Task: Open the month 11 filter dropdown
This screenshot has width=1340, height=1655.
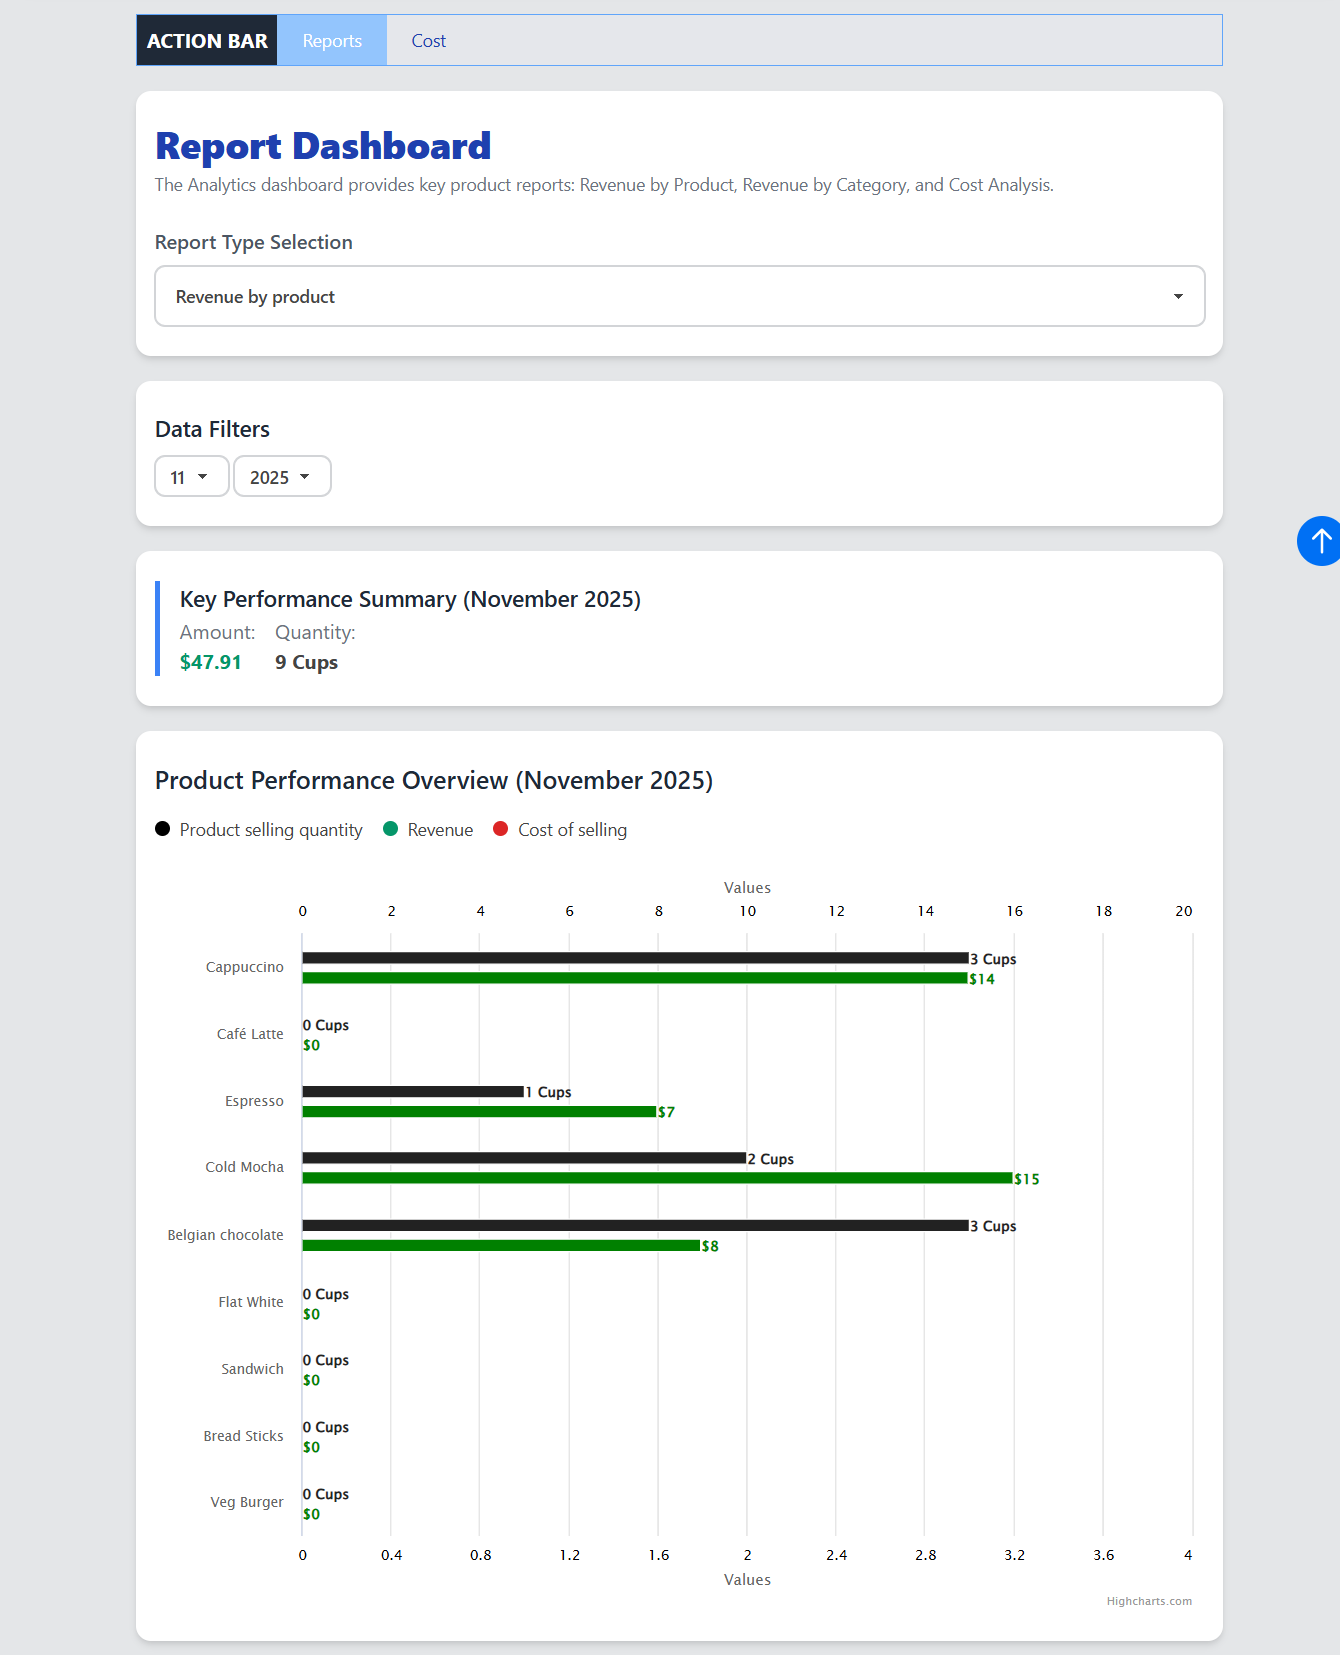Action: tap(191, 477)
